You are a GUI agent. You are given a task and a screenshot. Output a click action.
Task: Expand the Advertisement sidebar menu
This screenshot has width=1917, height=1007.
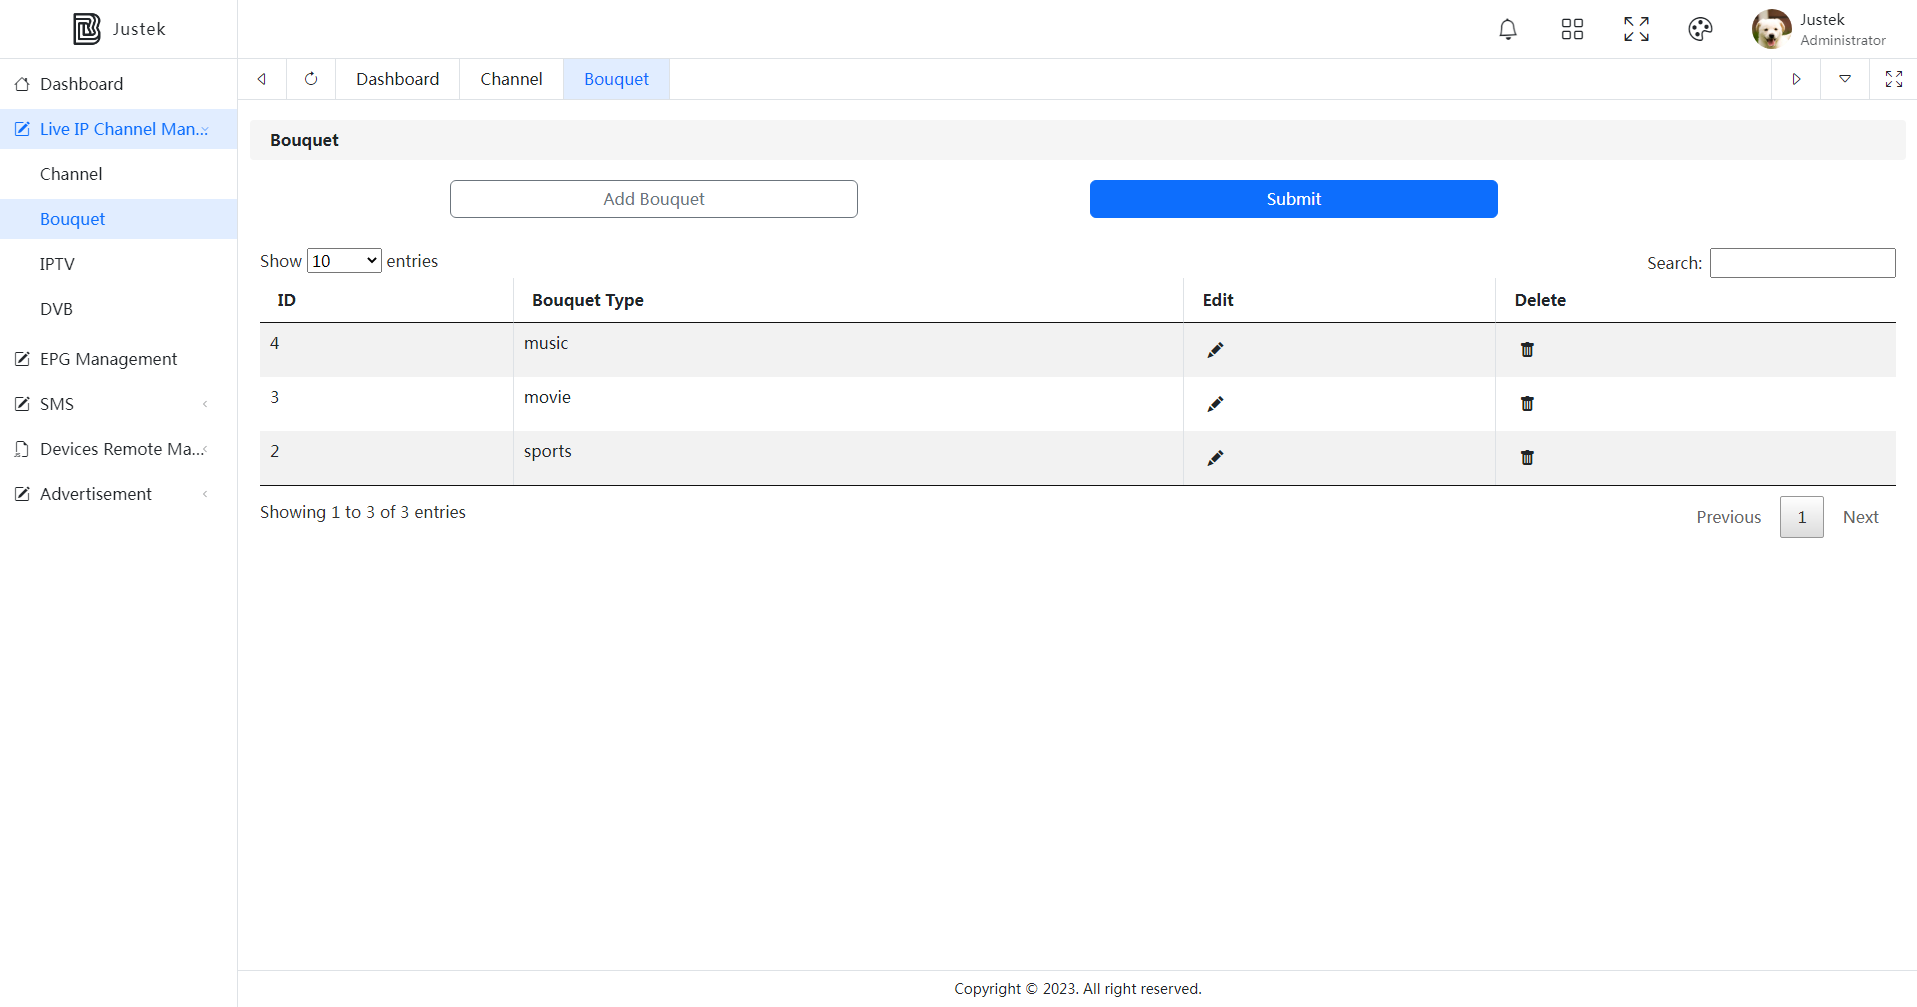click(x=118, y=494)
